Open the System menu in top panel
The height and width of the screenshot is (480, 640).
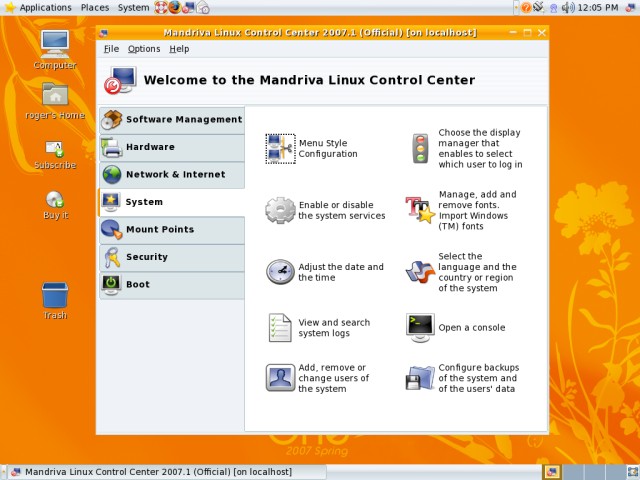[133, 7]
